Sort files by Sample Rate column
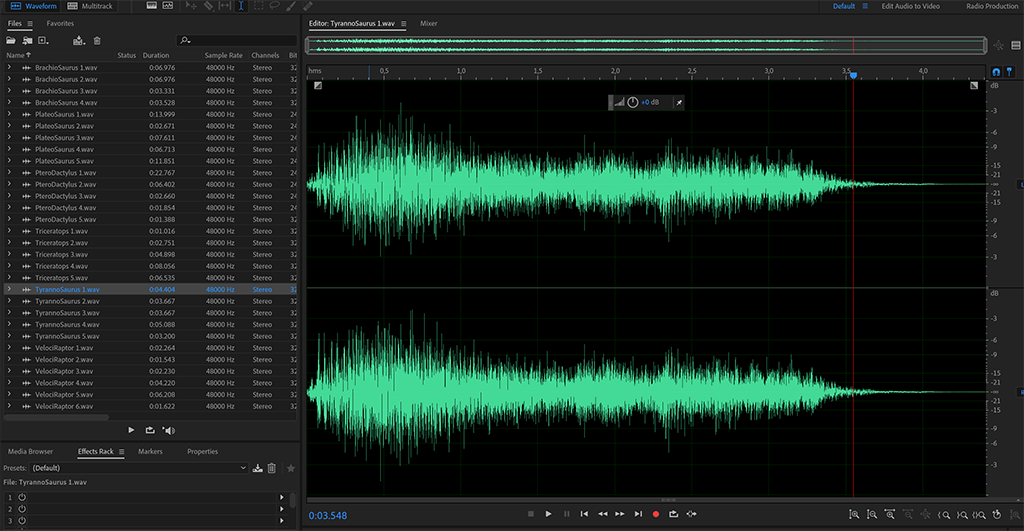Screen dimensions: 1024x531 click(x=223, y=56)
